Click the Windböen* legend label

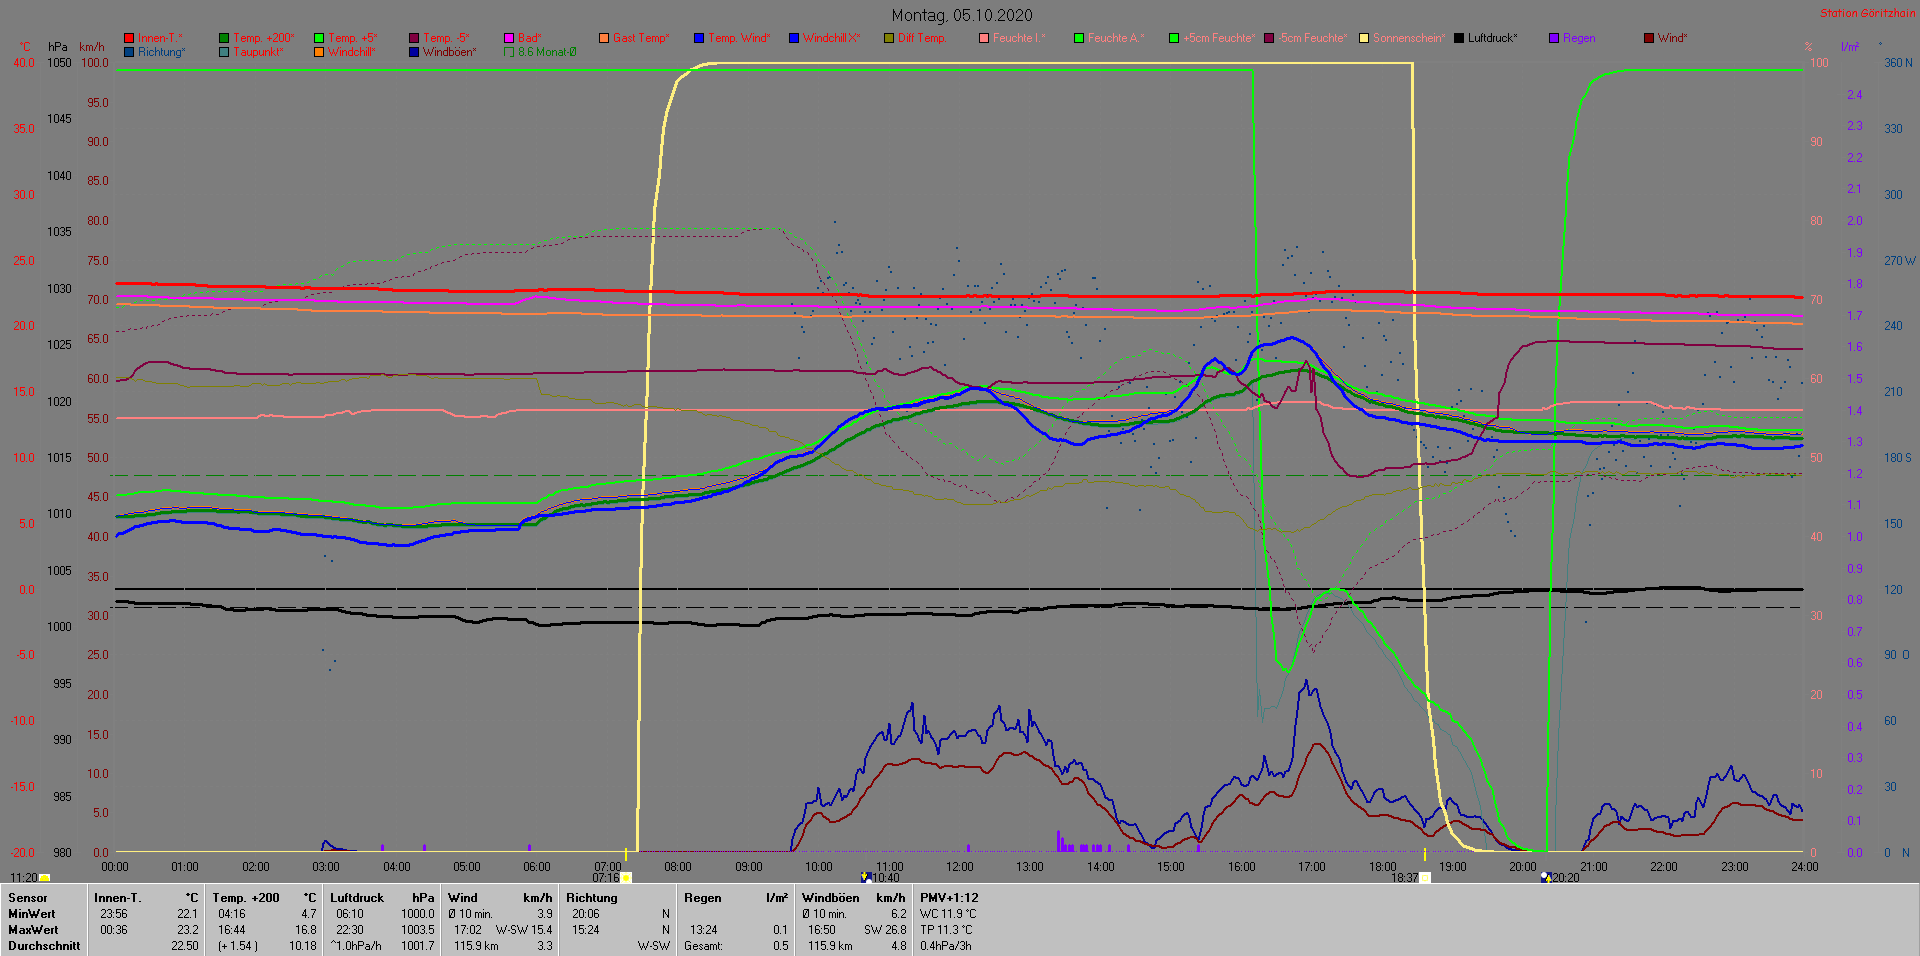(450, 52)
